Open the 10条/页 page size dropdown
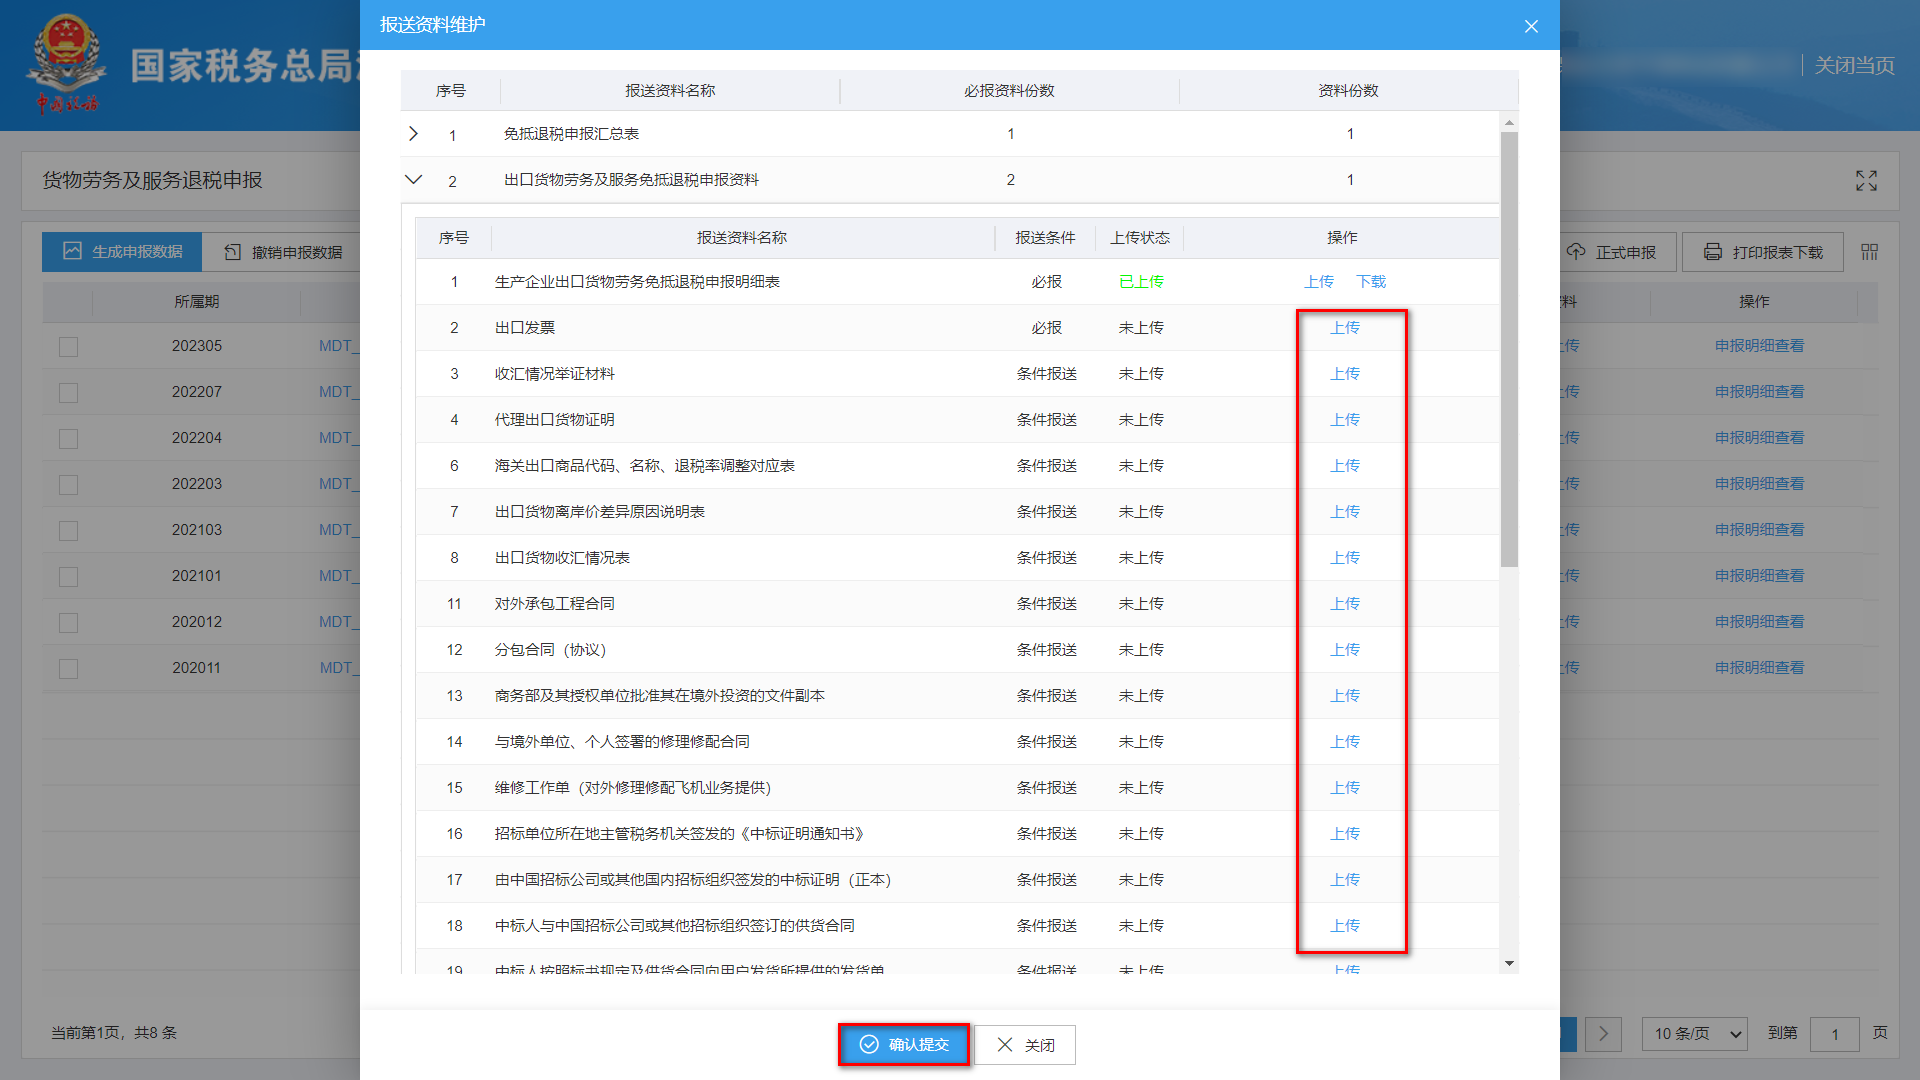Viewport: 1920px width, 1080px height. coord(1693,1034)
